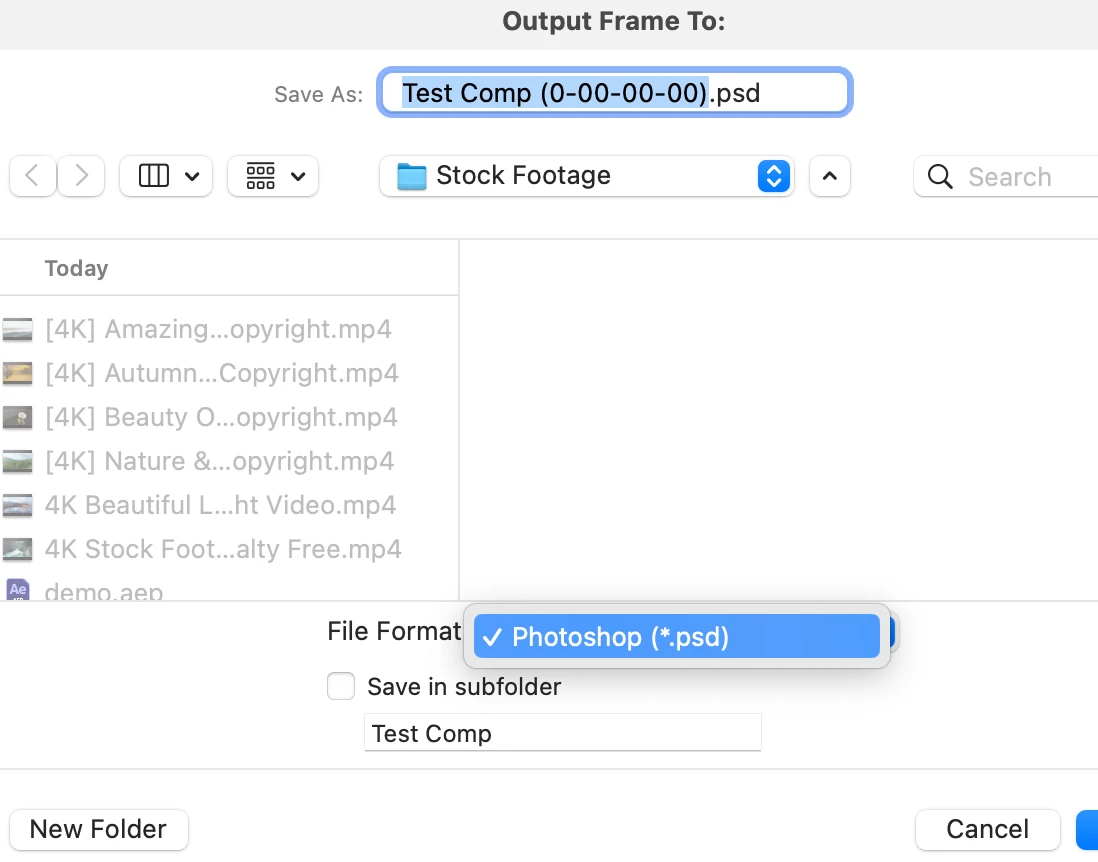Open the group-by grid options menu
This screenshot has width=1098, height=862.
pyautogui.click(x=273, y=177)
